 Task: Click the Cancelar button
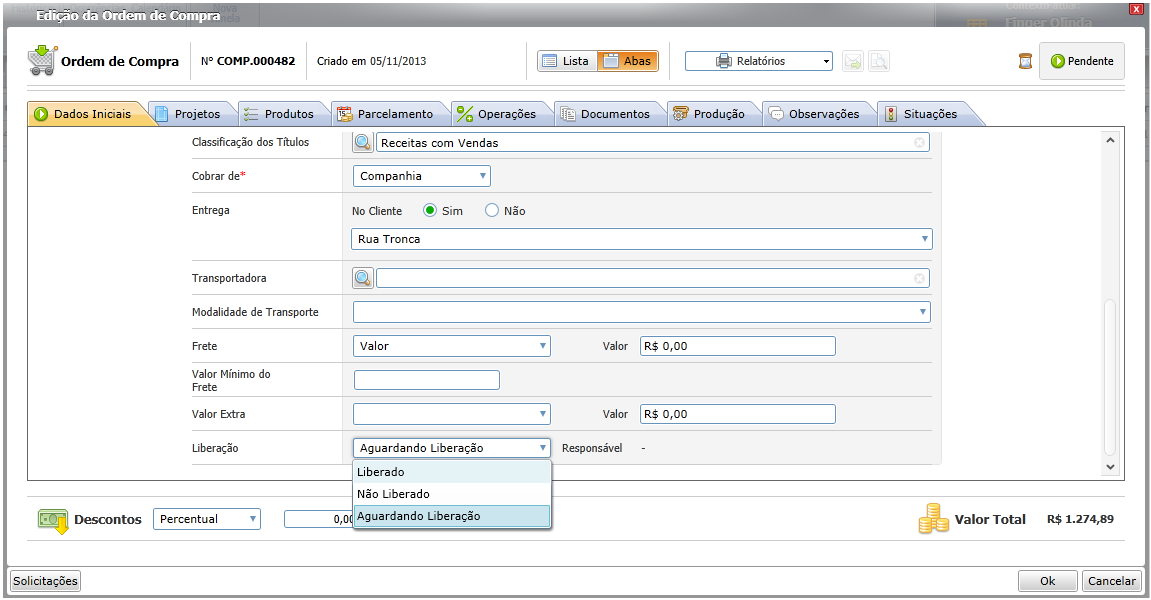(1111, 581)
